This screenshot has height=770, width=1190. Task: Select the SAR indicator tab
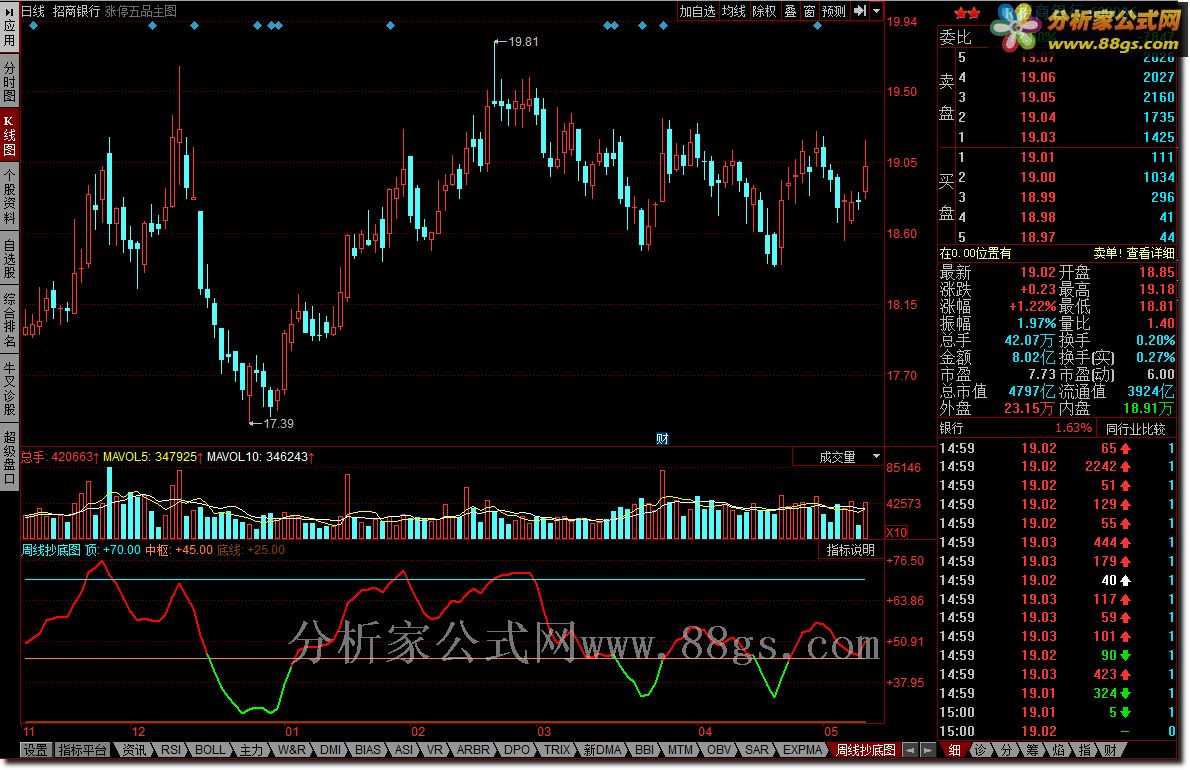pyautogui.click(x=756, y=750)
